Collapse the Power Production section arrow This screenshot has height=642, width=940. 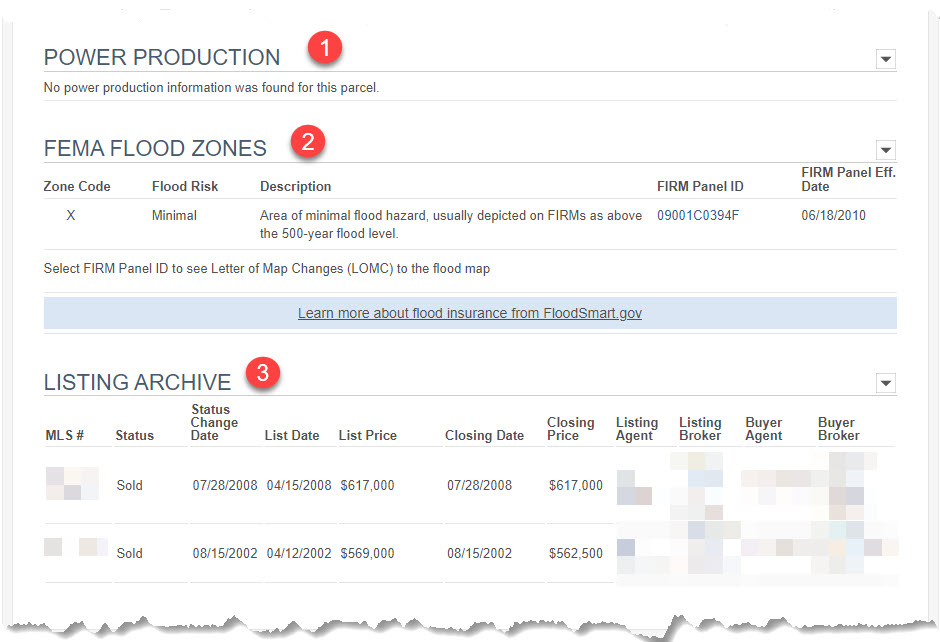885,59
